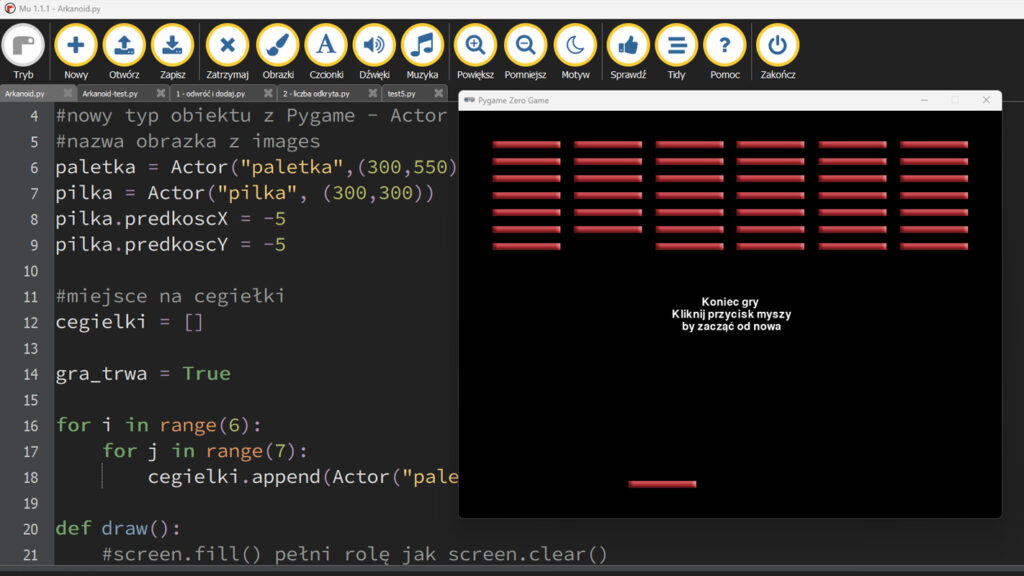This screenshot has height=576, width=1024.
Task: Zoom in with Powiększ
Action: coord(475,46)
